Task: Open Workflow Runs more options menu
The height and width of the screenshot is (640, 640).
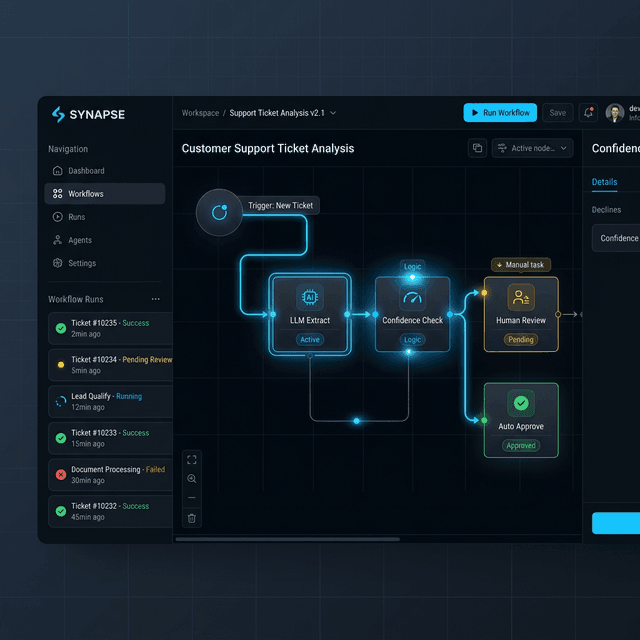Action: pyautogui.click(x=156, y=299)
